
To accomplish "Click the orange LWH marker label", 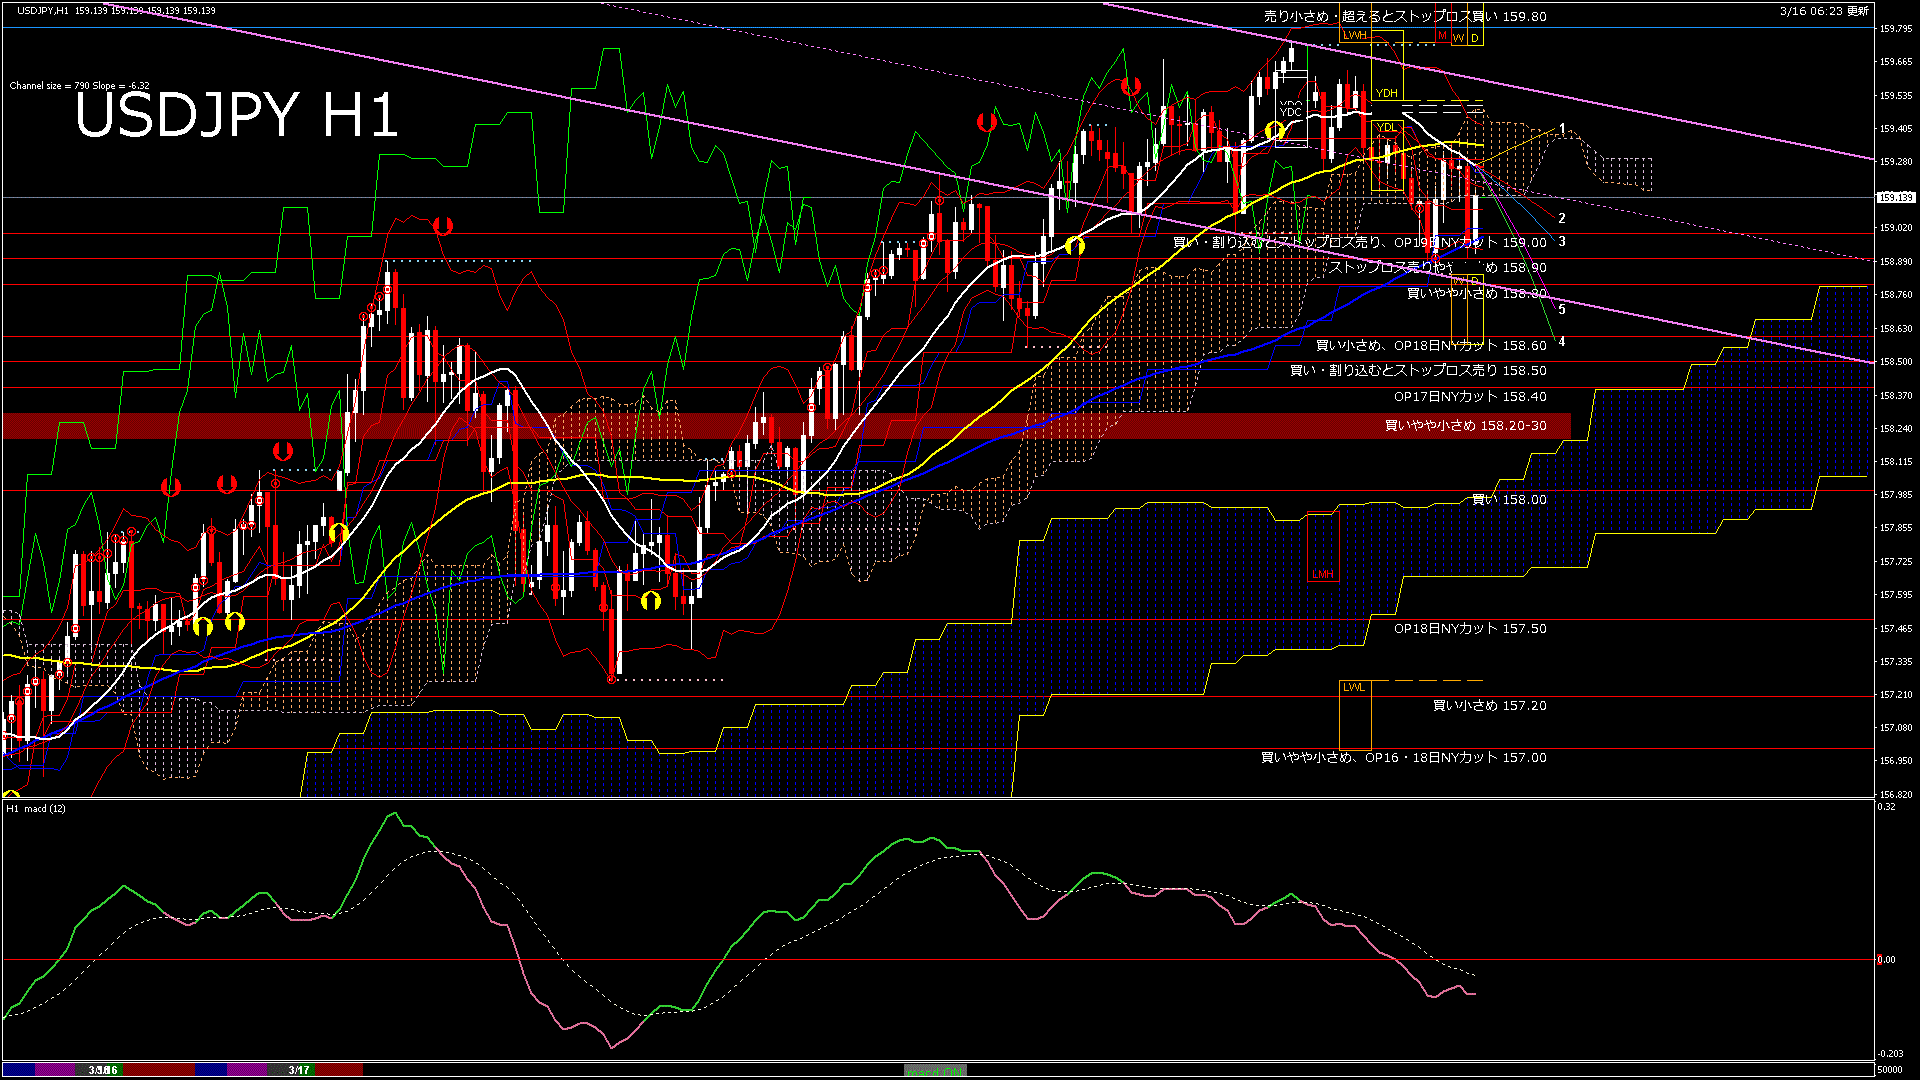I will coord(1355,35).
